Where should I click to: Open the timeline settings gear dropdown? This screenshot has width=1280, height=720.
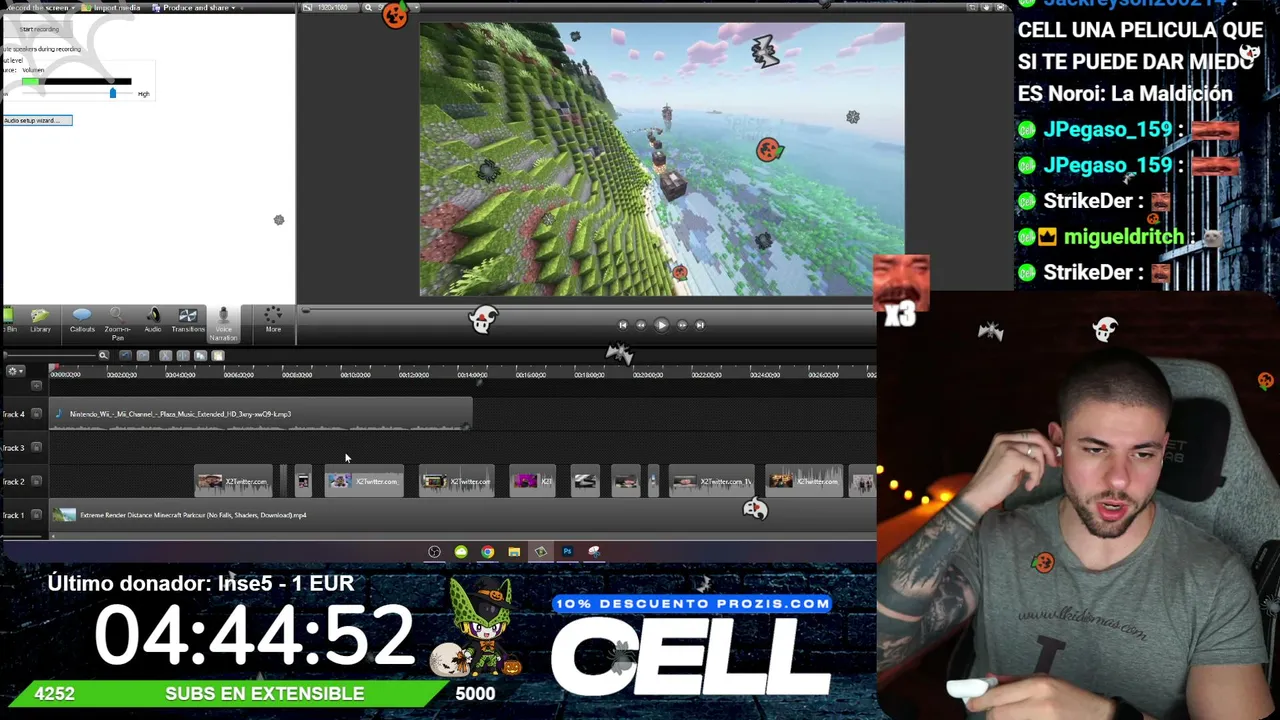coord(14,371)
